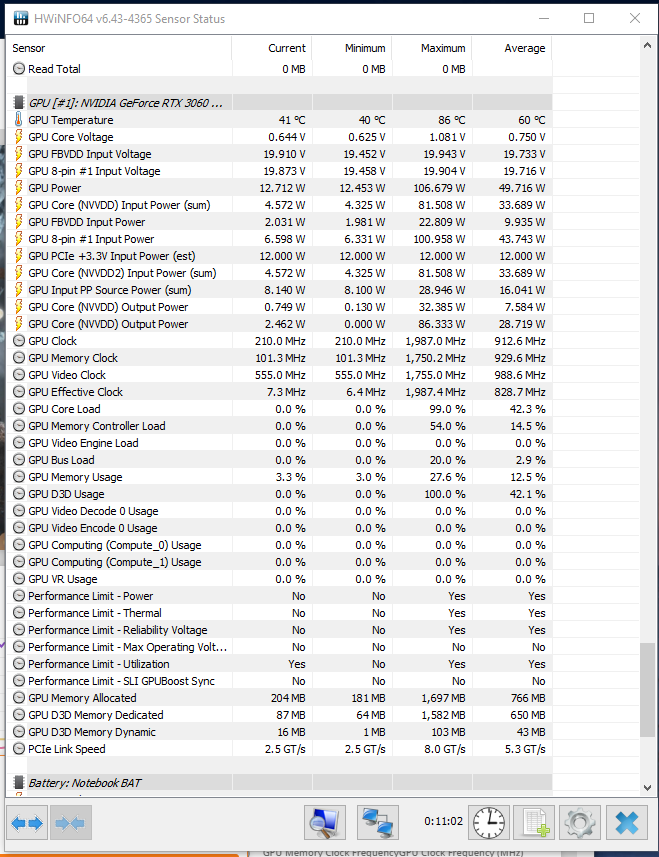Click the GPU Memory Allocated circle icon
Image resolution: width=659 pixels, height=857 pixels.
(19, 698)
